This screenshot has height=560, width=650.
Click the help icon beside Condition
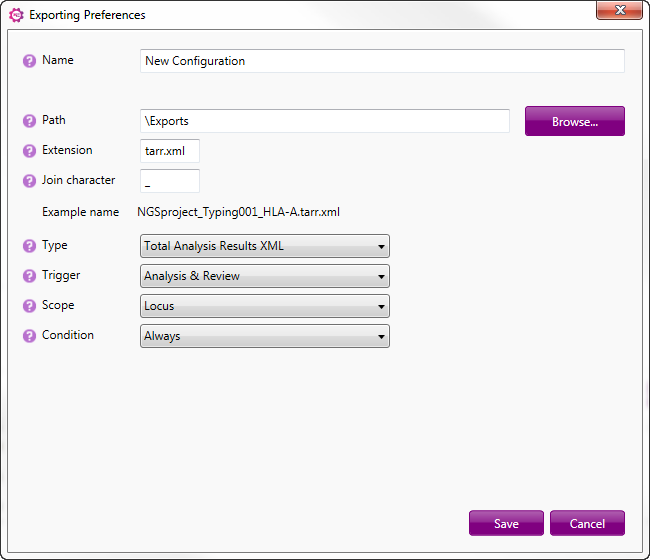tap(29, 336)
